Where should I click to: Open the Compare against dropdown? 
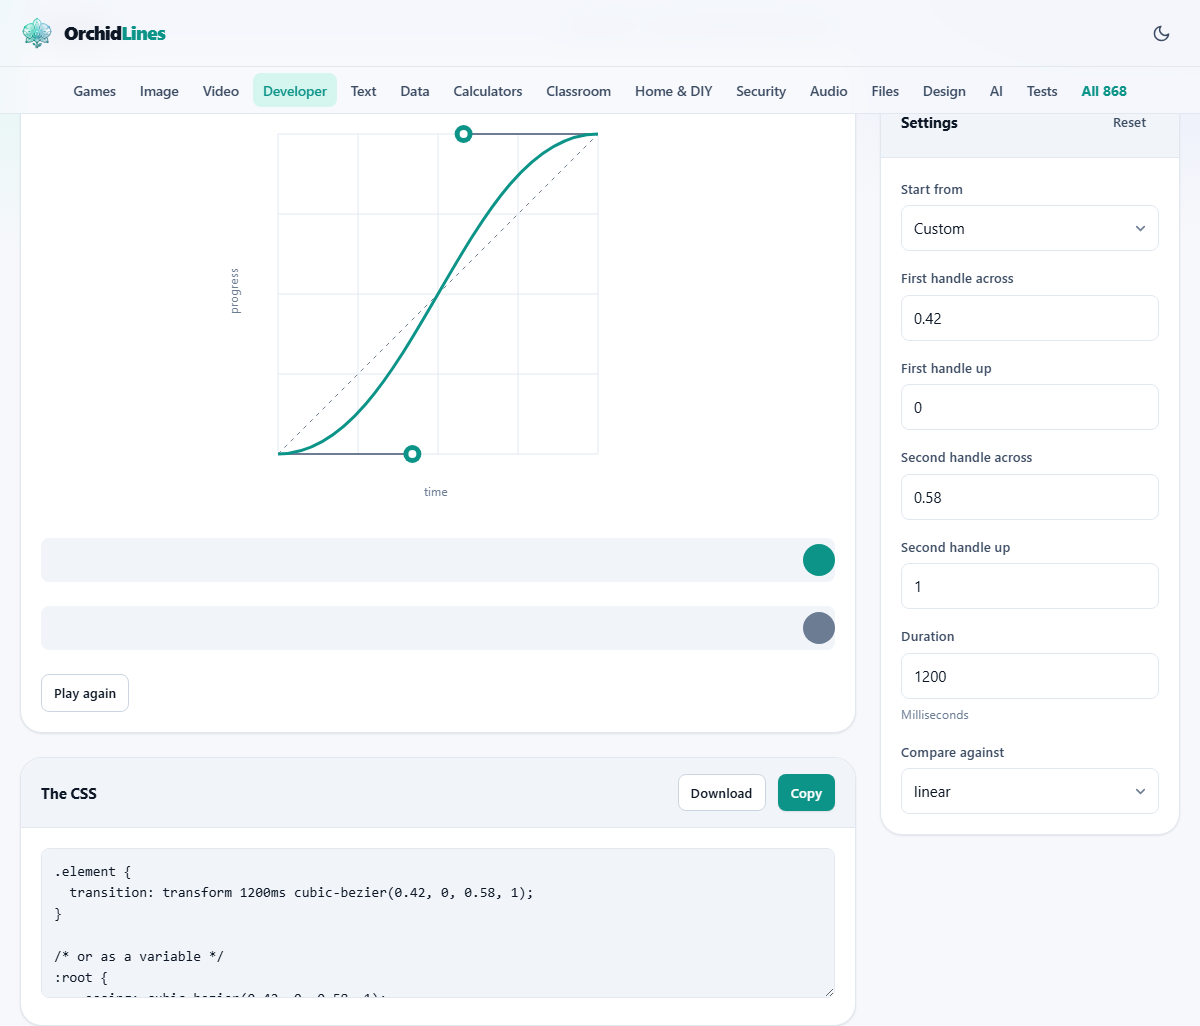click(x=1029, y=791)
